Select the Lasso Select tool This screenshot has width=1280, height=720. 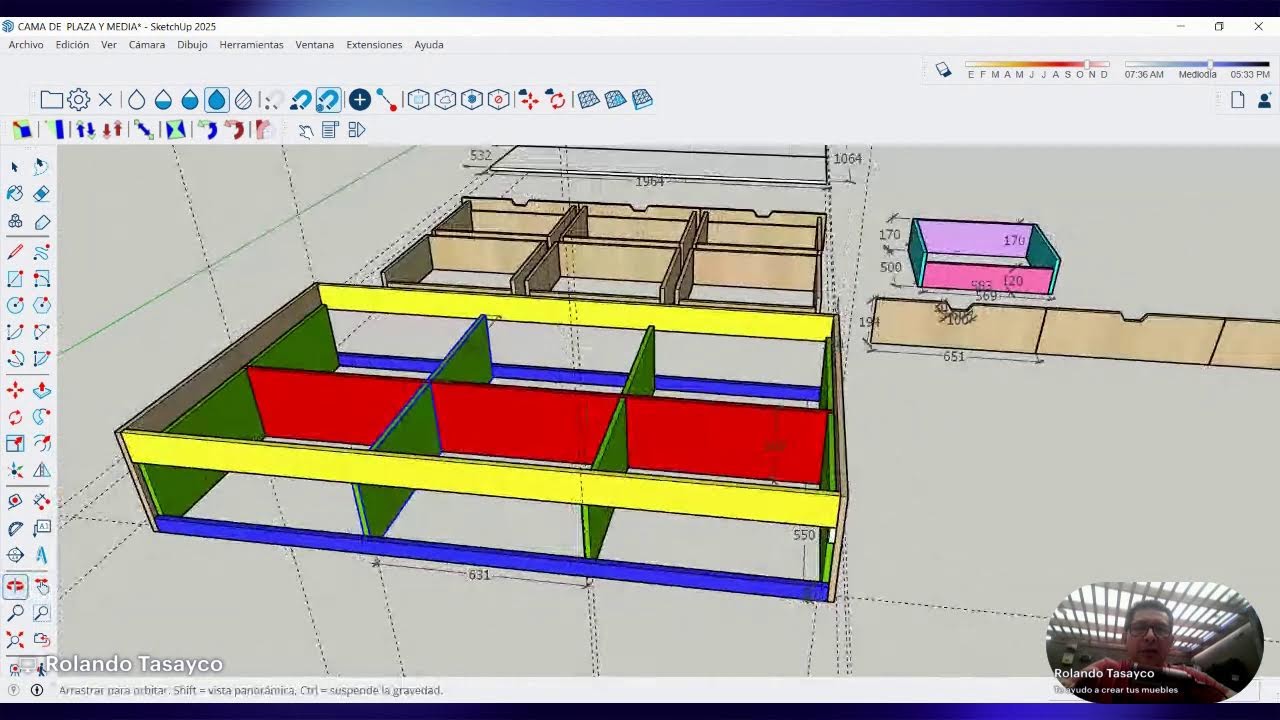click(41, 167)
